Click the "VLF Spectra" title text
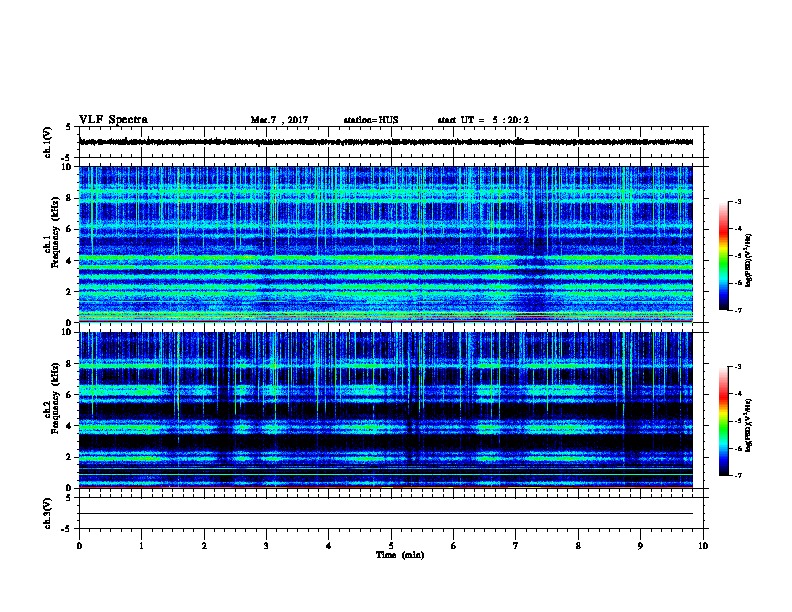This screenshot has height=612, width=792. coord(113,120)
